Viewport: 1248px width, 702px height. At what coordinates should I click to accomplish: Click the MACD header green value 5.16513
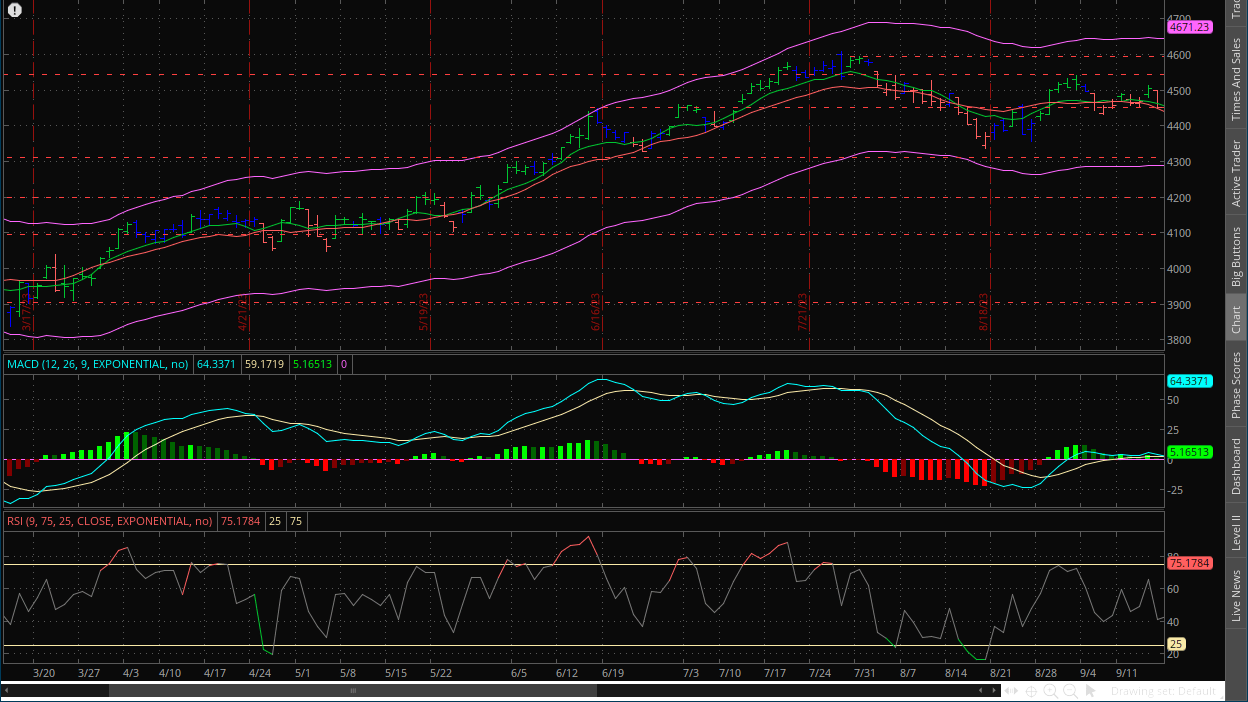pos(313,365)
